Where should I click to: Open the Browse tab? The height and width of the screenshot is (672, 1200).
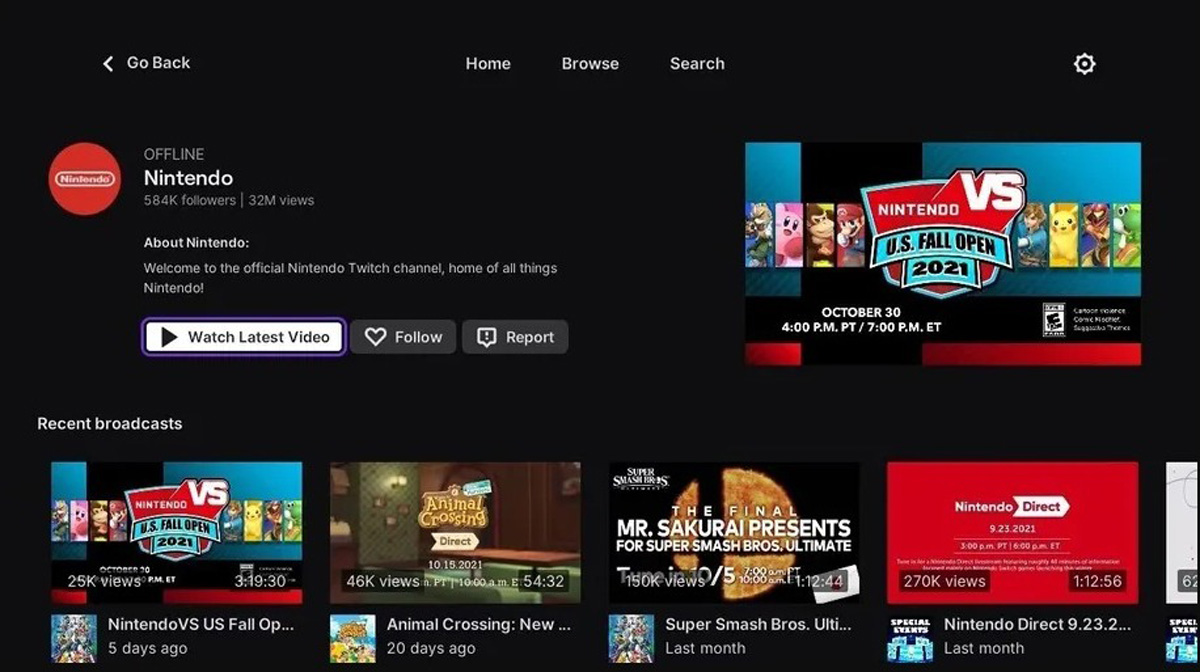[x=590, y=64]
